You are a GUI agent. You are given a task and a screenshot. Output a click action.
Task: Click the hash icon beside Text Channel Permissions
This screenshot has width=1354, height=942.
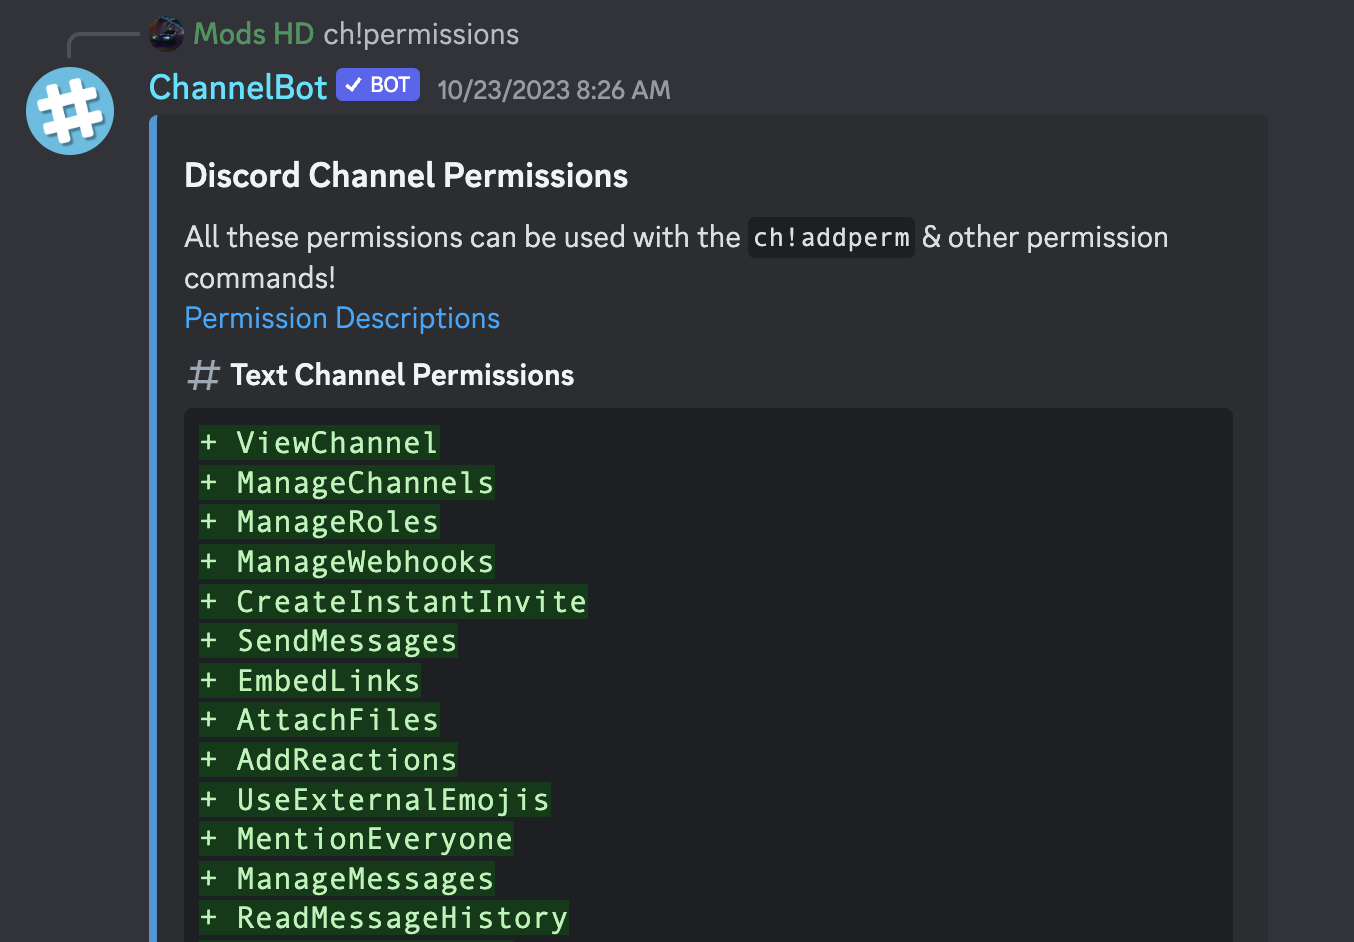[203, 376]
